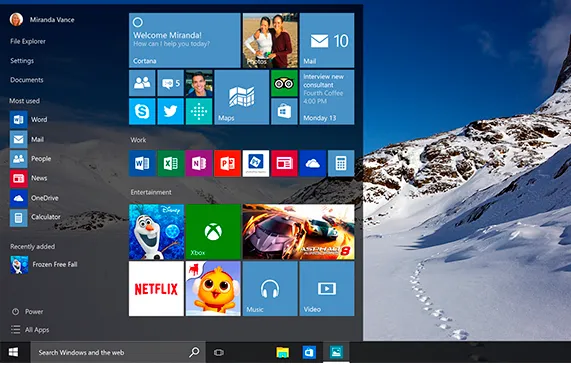Open the Fitbit teal dotted tile
Screen dimensions: 571x365
199,111
